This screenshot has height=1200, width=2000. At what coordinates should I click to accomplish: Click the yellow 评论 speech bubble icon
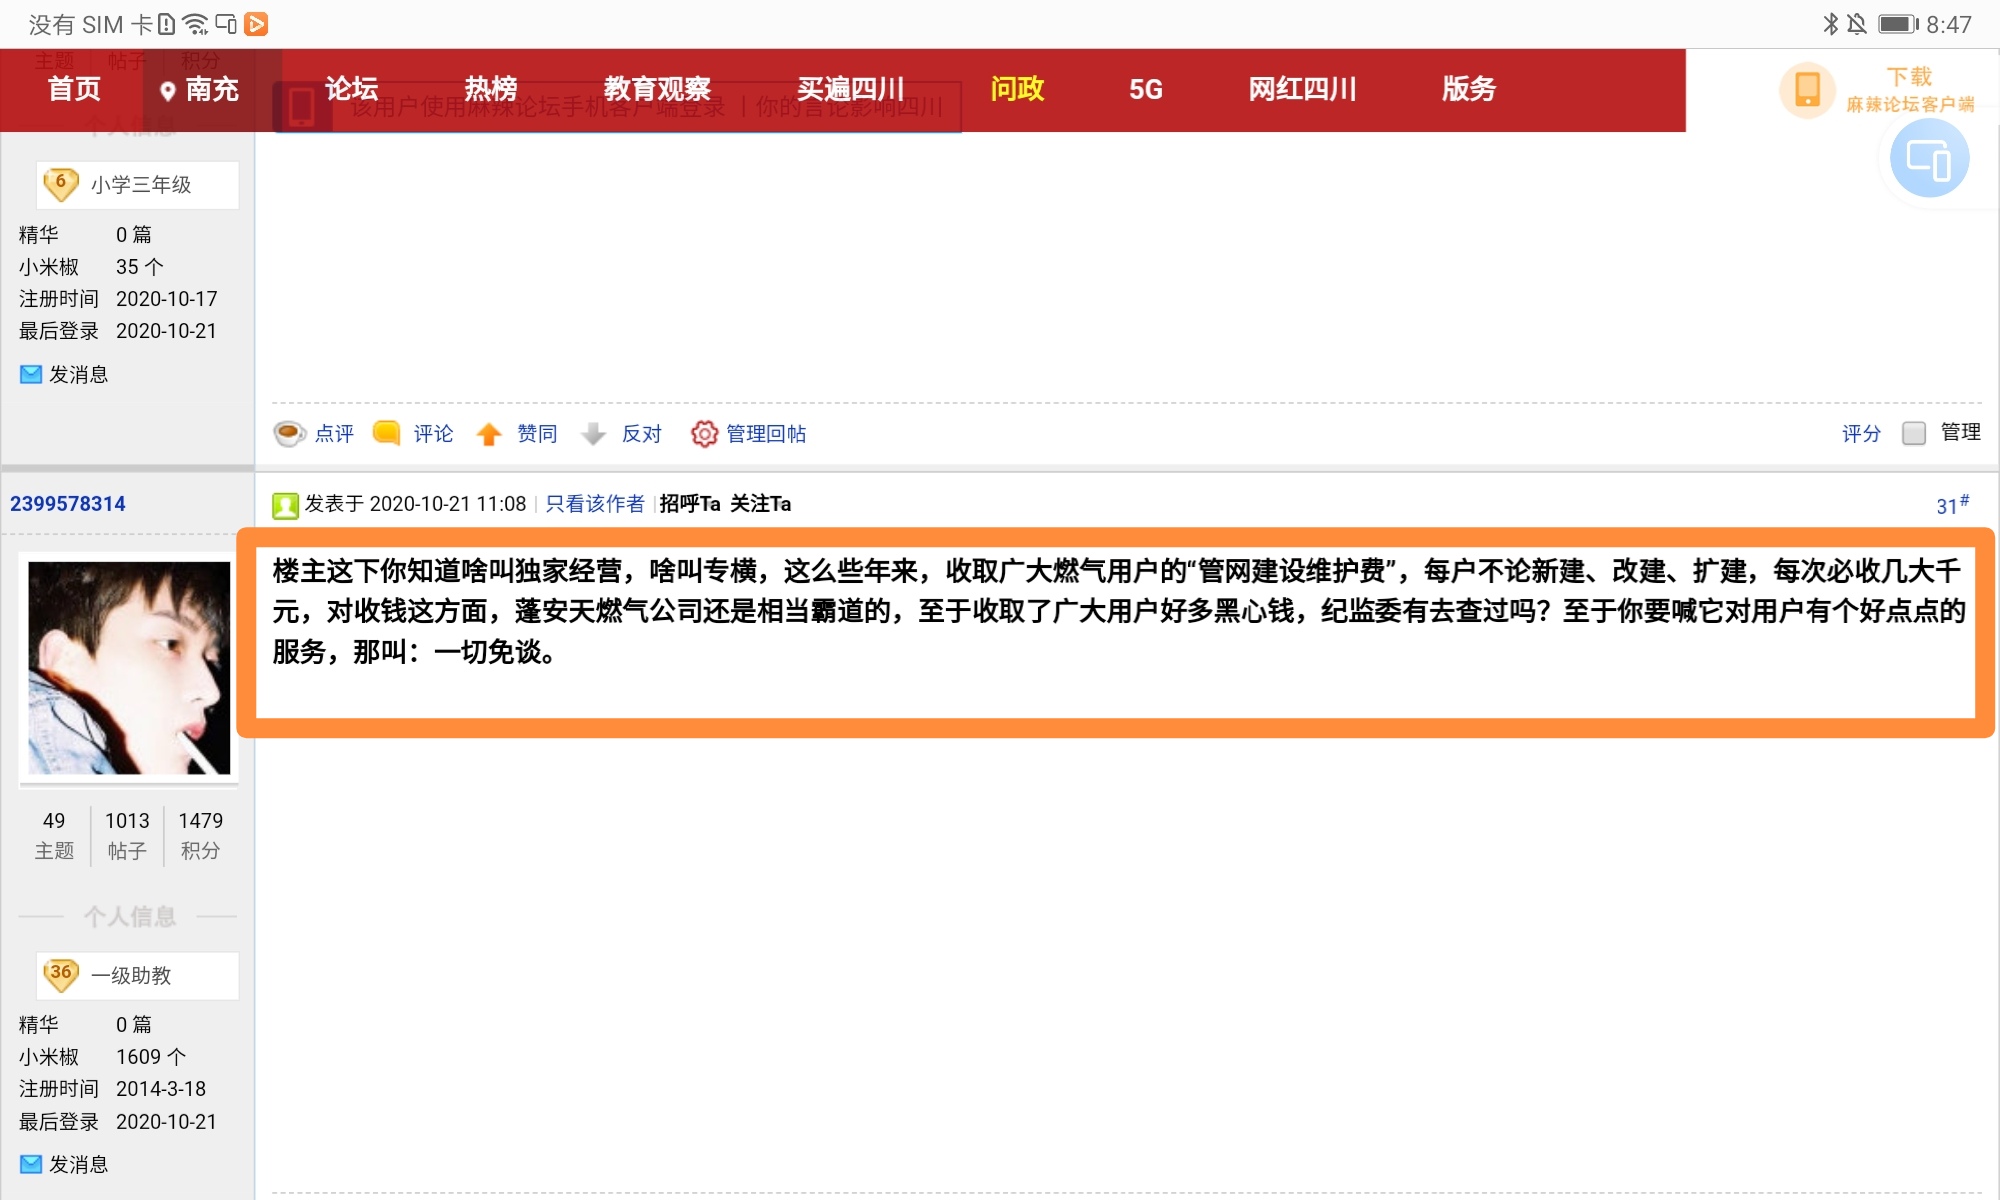pyautogui.click(x=386, y=433)
